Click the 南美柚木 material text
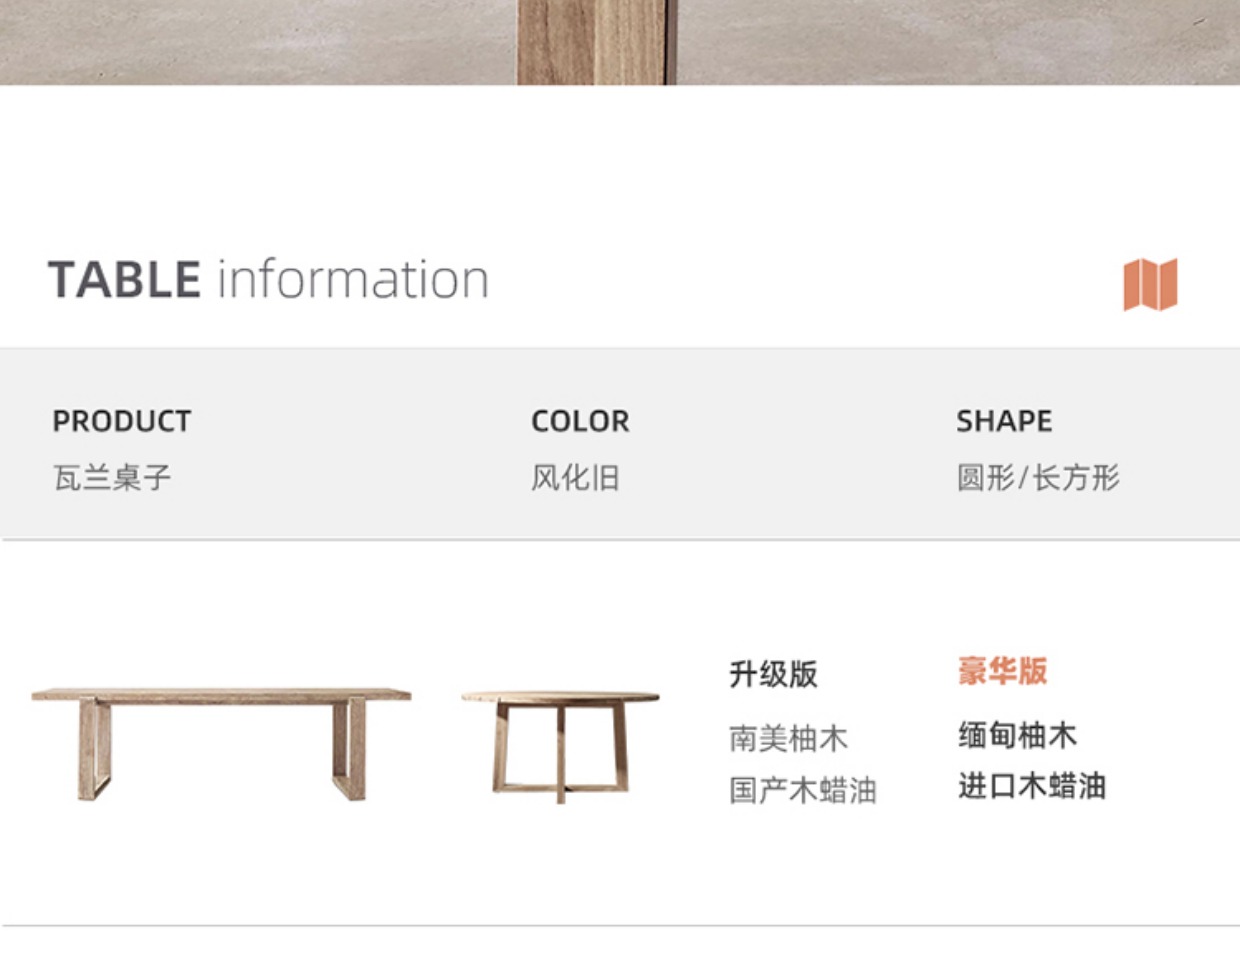The width and height of the screenshot is (1240, 976). point(788,739)
